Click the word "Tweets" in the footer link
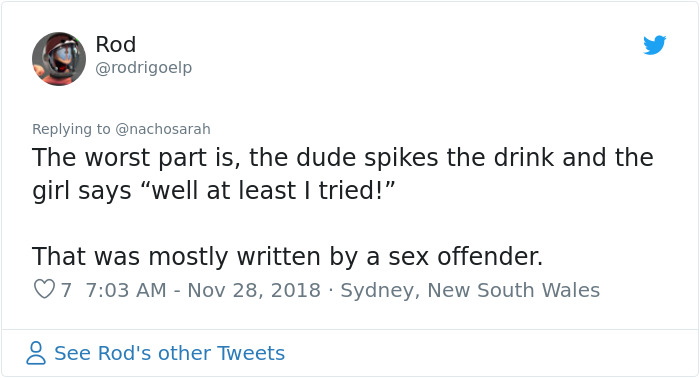 pos(251,353)
